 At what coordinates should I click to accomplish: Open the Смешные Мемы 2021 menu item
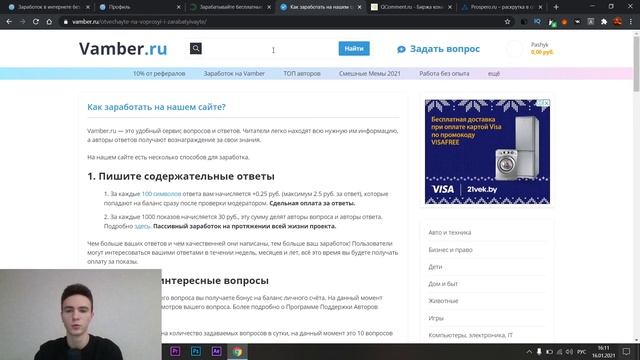pos(370,73)
